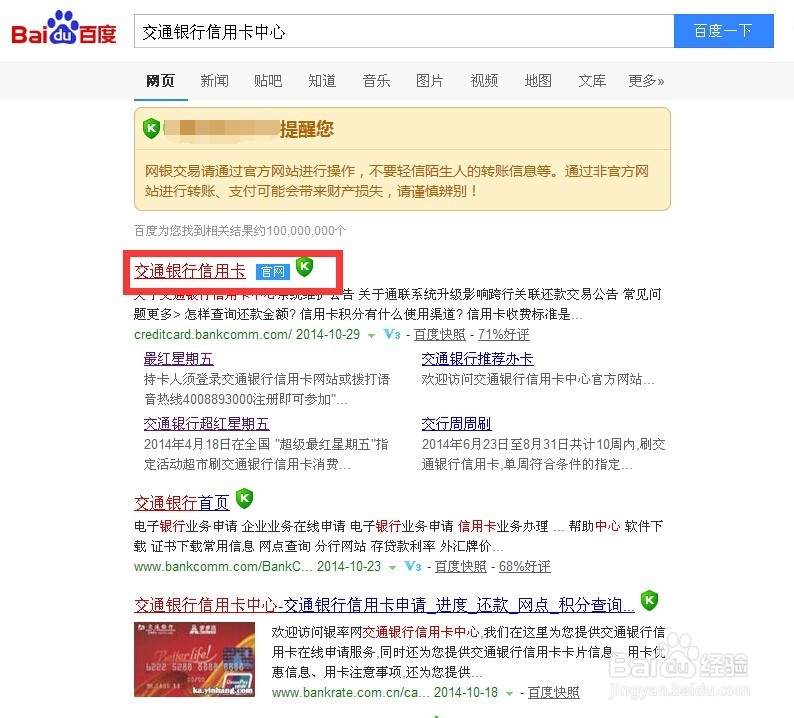This screenshot has height=718, width=794.
Task: Open the 71%好评 rating link
Action: click(504, 334)
